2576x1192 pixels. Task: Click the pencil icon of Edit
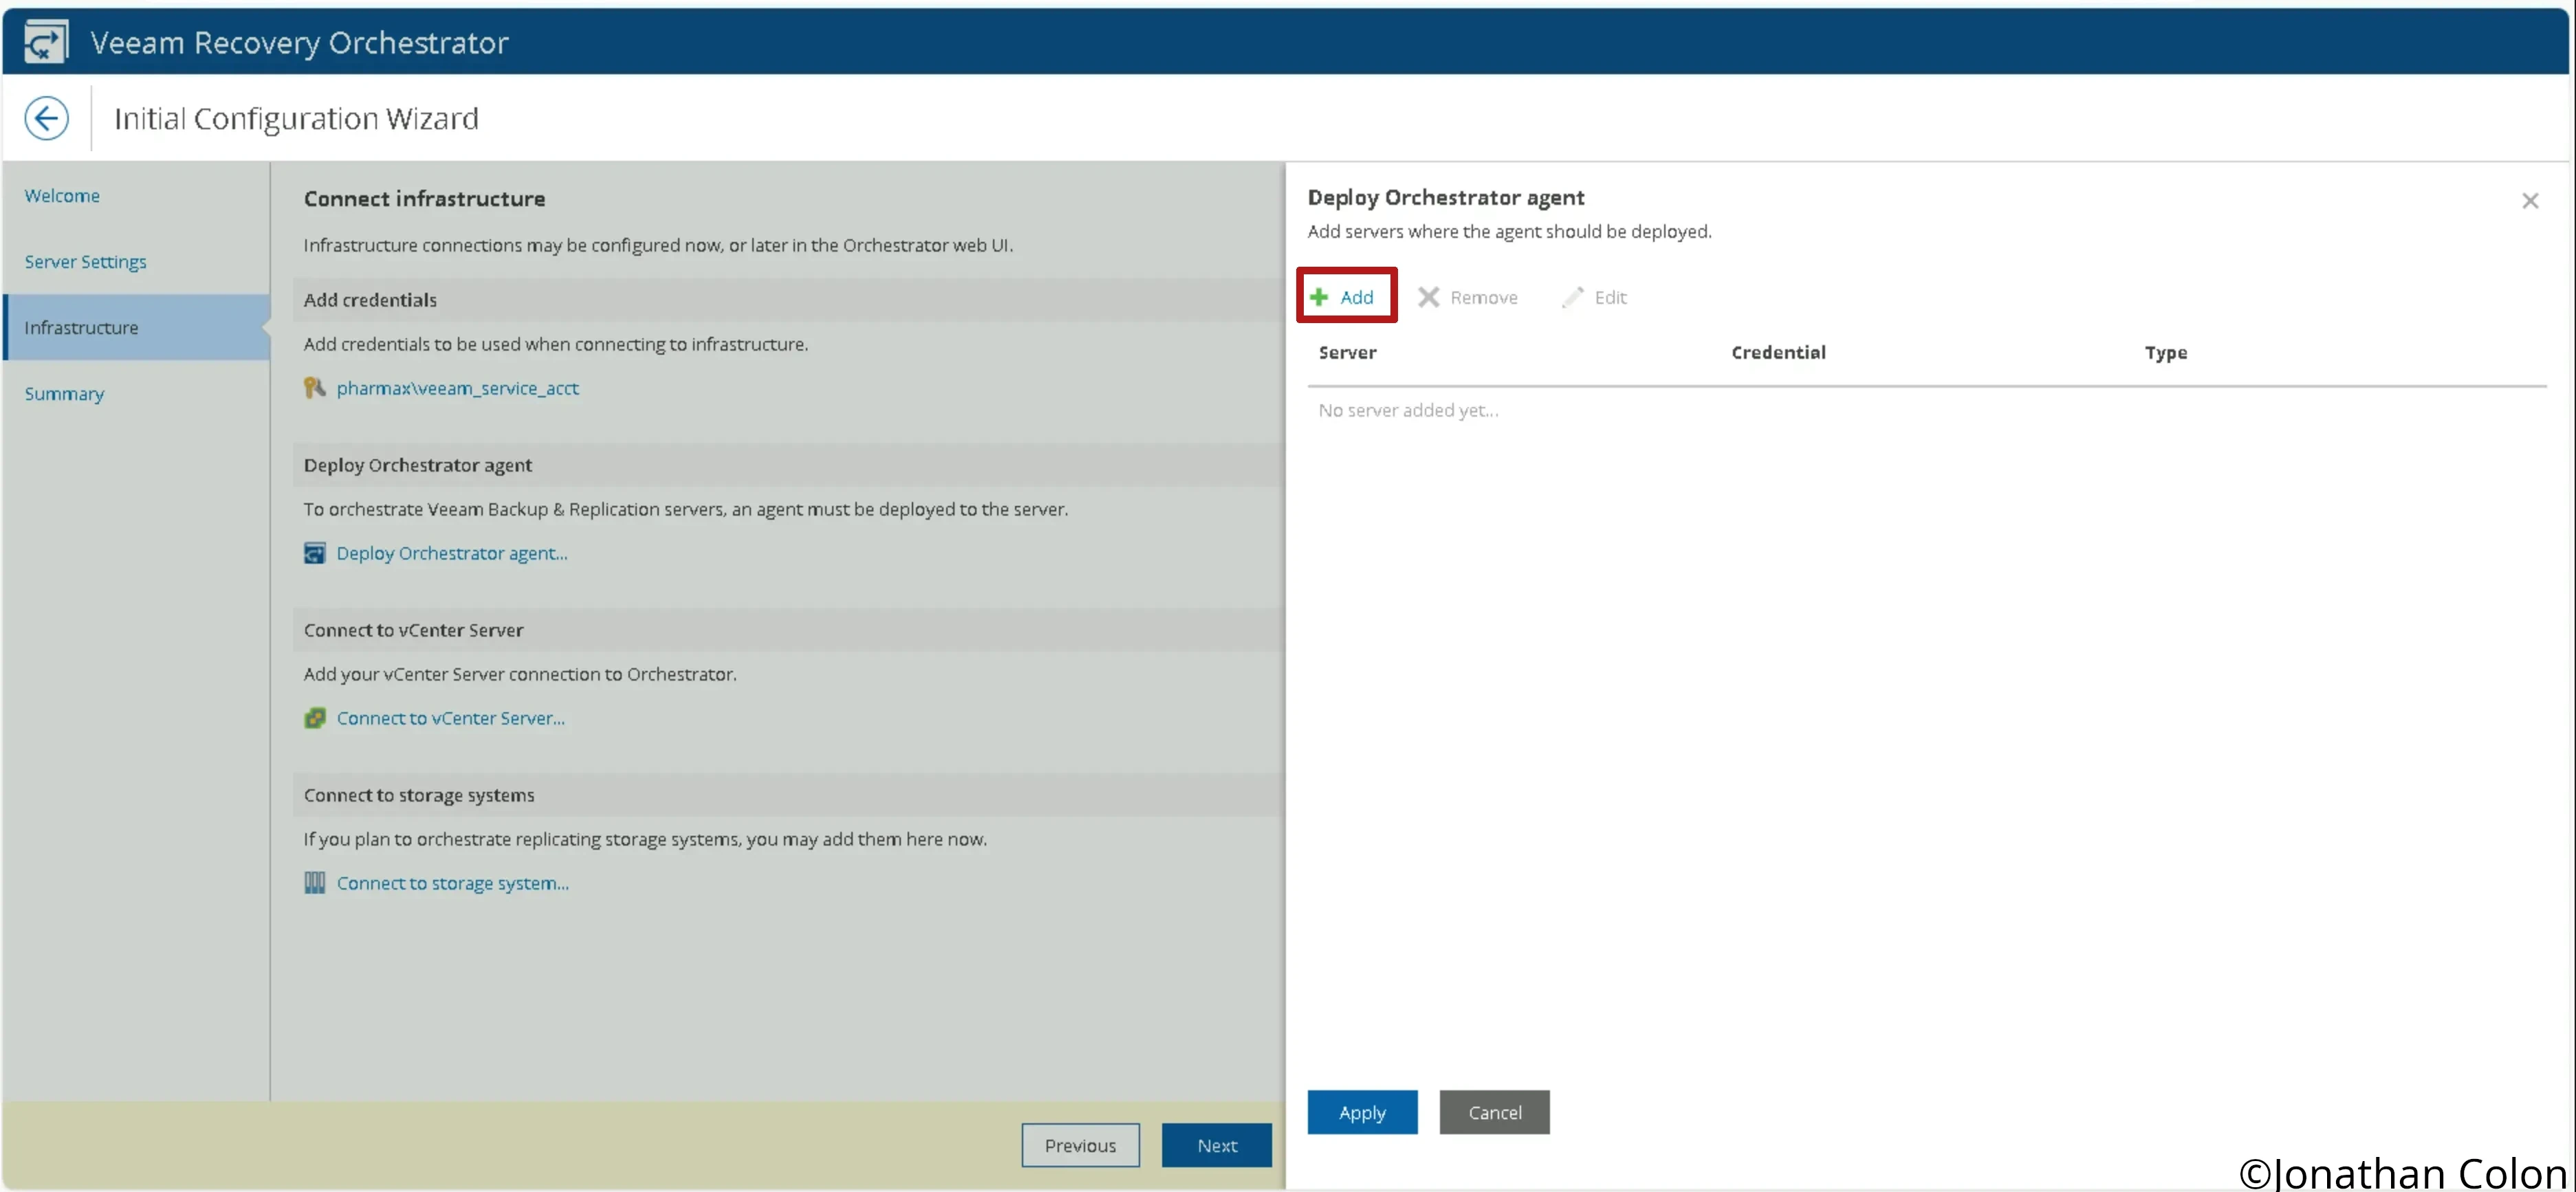pyautogui.click(x=1573, y=297)
